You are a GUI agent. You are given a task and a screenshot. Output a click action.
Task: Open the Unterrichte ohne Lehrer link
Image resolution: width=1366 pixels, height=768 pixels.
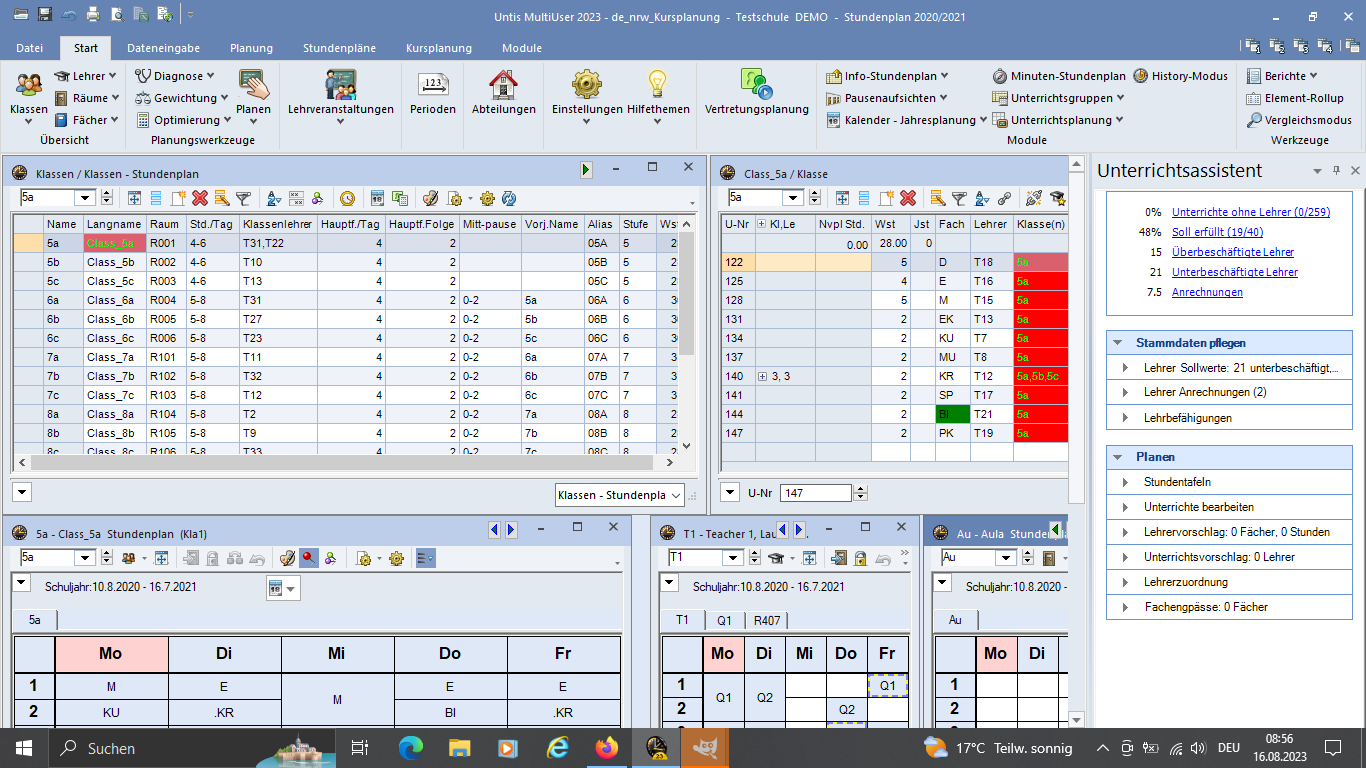pyautogui.click(x=1250, y=212)
